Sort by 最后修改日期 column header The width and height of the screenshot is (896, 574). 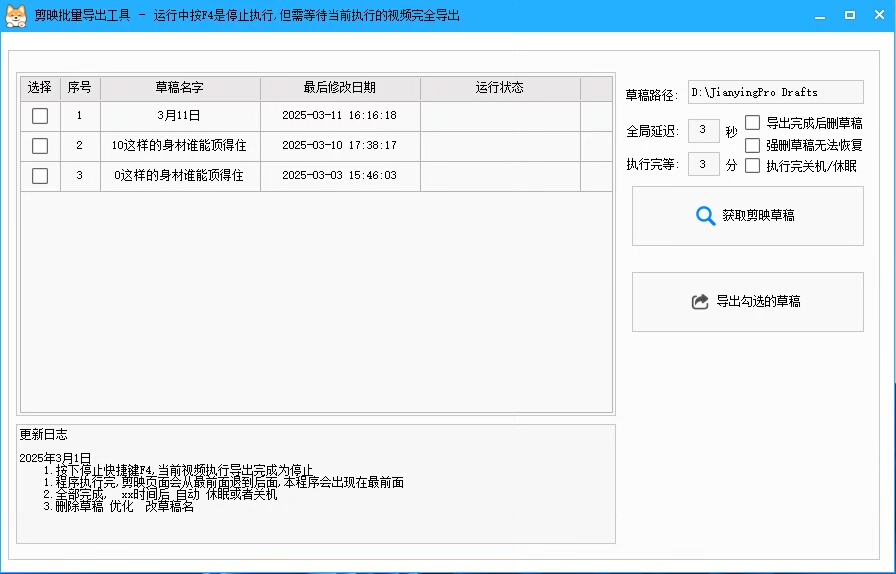point(340,88)
